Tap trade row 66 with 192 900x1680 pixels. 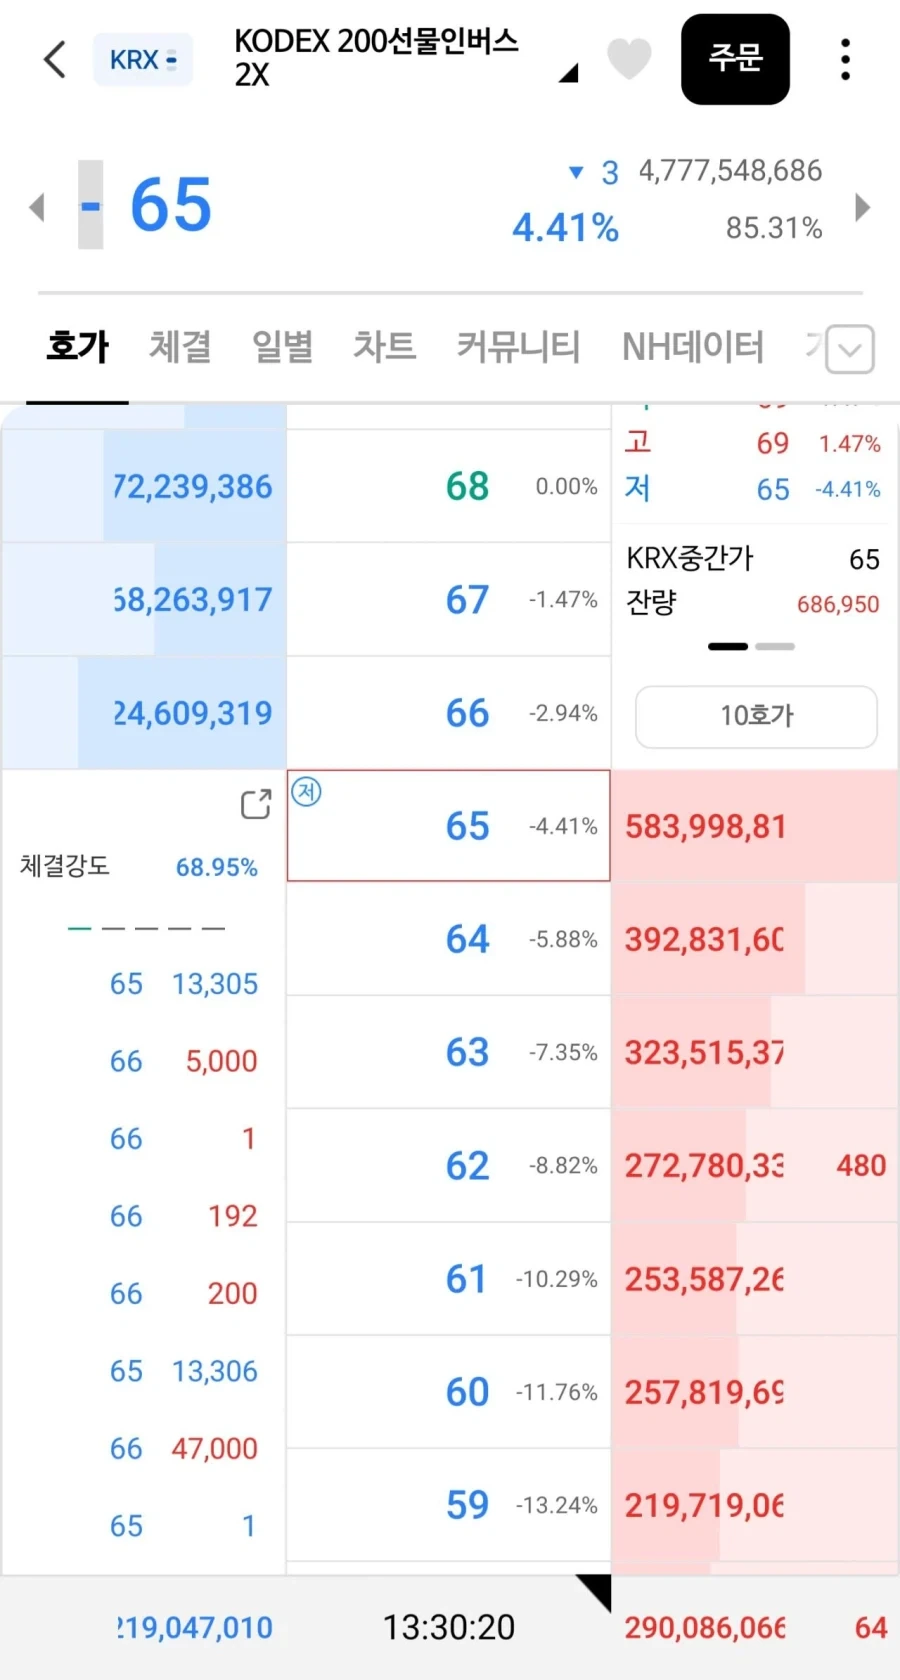click(x=184, y=1216)
